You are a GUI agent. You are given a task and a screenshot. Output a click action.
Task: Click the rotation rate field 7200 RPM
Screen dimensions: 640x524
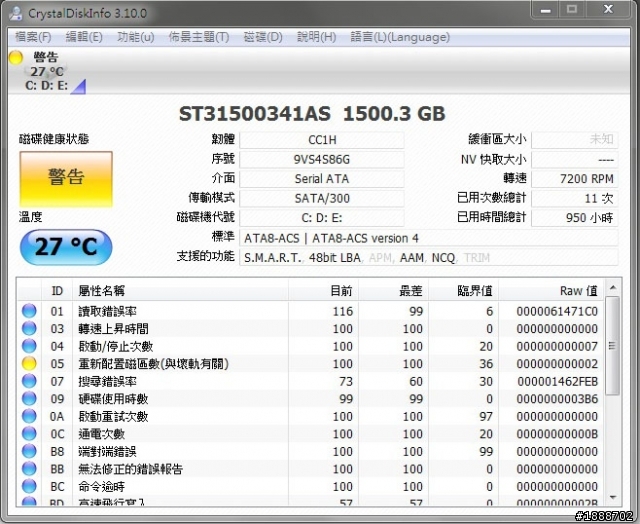click(575, 179)
